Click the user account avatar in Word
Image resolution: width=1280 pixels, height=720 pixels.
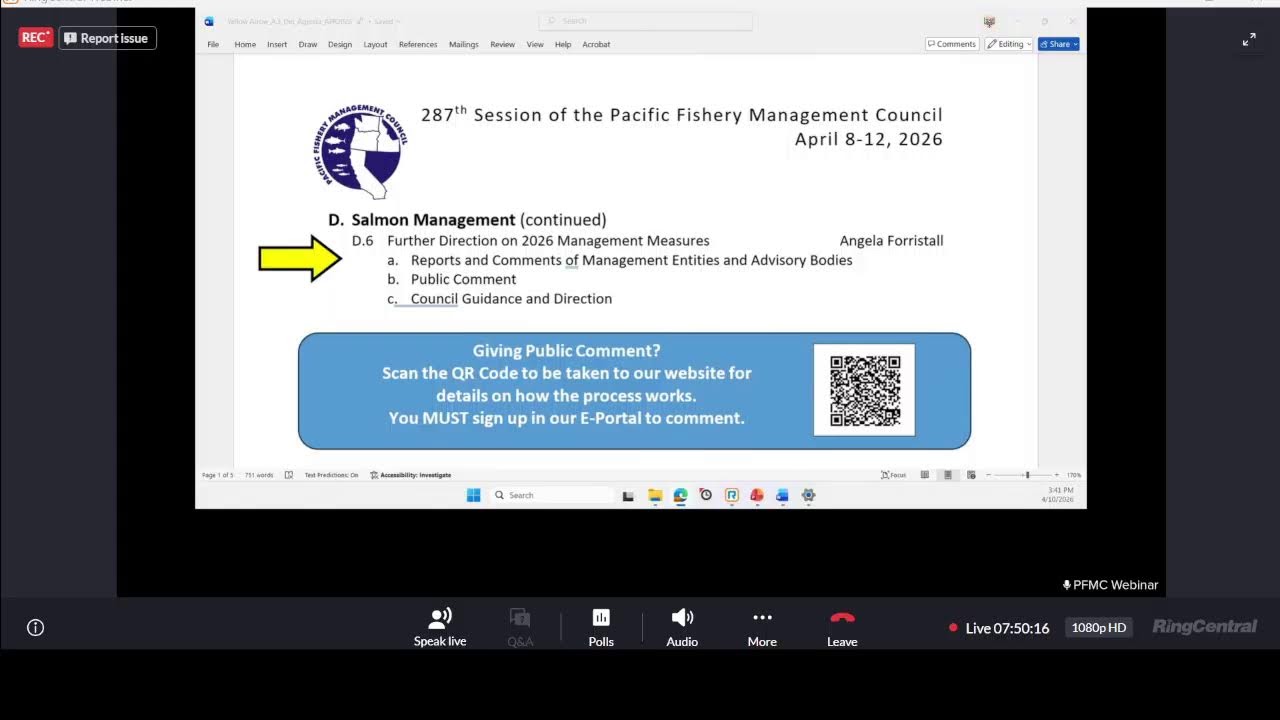[990, 21]
